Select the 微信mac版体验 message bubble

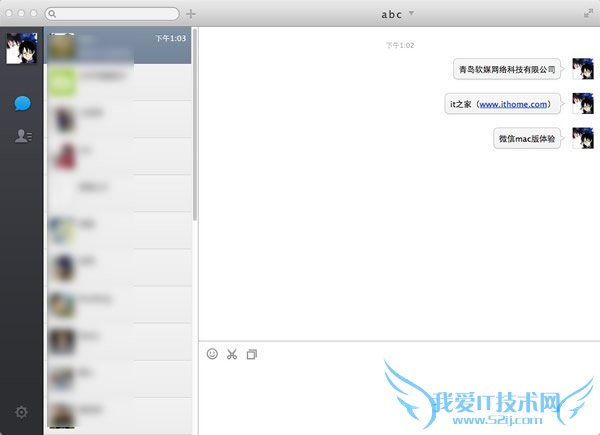[x=527, y=138]
